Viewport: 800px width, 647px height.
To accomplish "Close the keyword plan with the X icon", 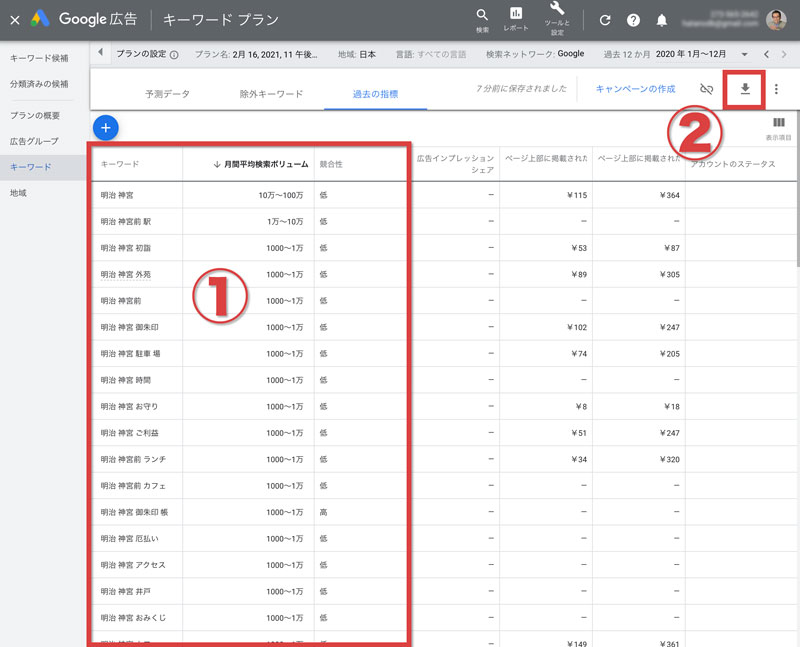I will (x=15, y=20).
